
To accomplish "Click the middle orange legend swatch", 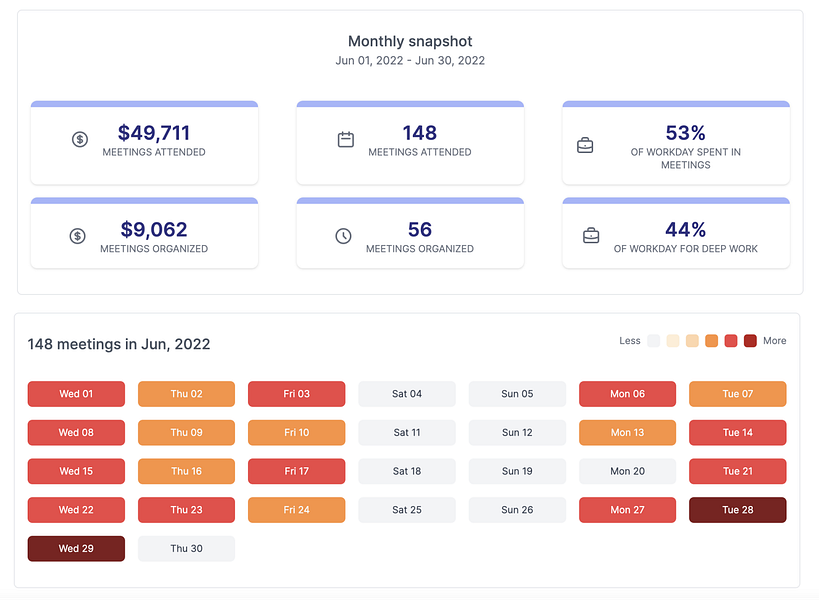I will [x=709, y=341].
